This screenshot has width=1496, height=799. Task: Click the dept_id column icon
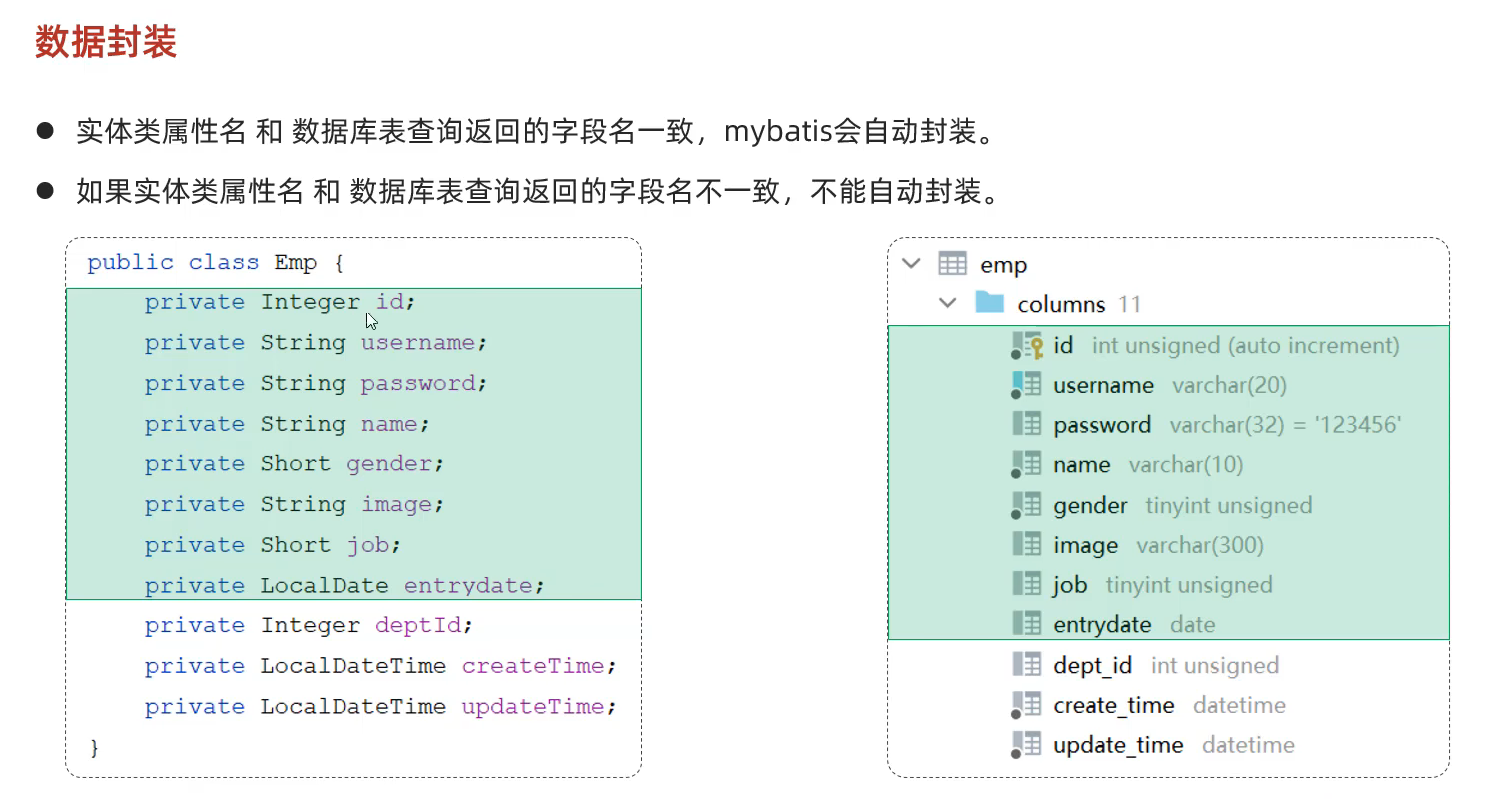(x=1026, y=665)
